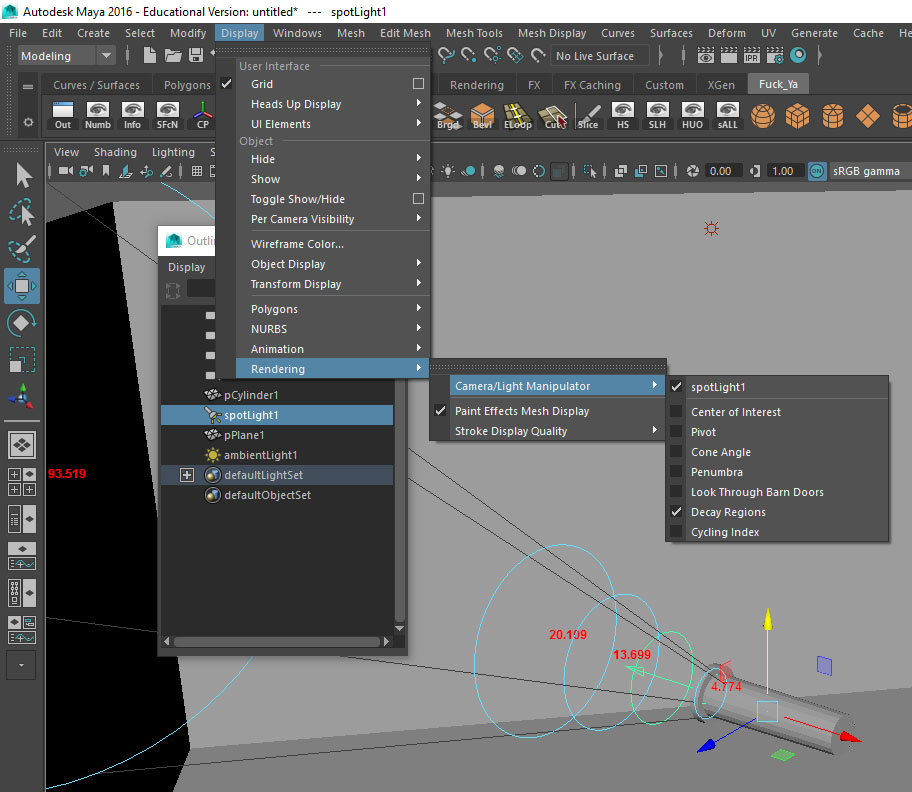Click No Live Surface field
The image size is (912, 792).
pos(599,56)
